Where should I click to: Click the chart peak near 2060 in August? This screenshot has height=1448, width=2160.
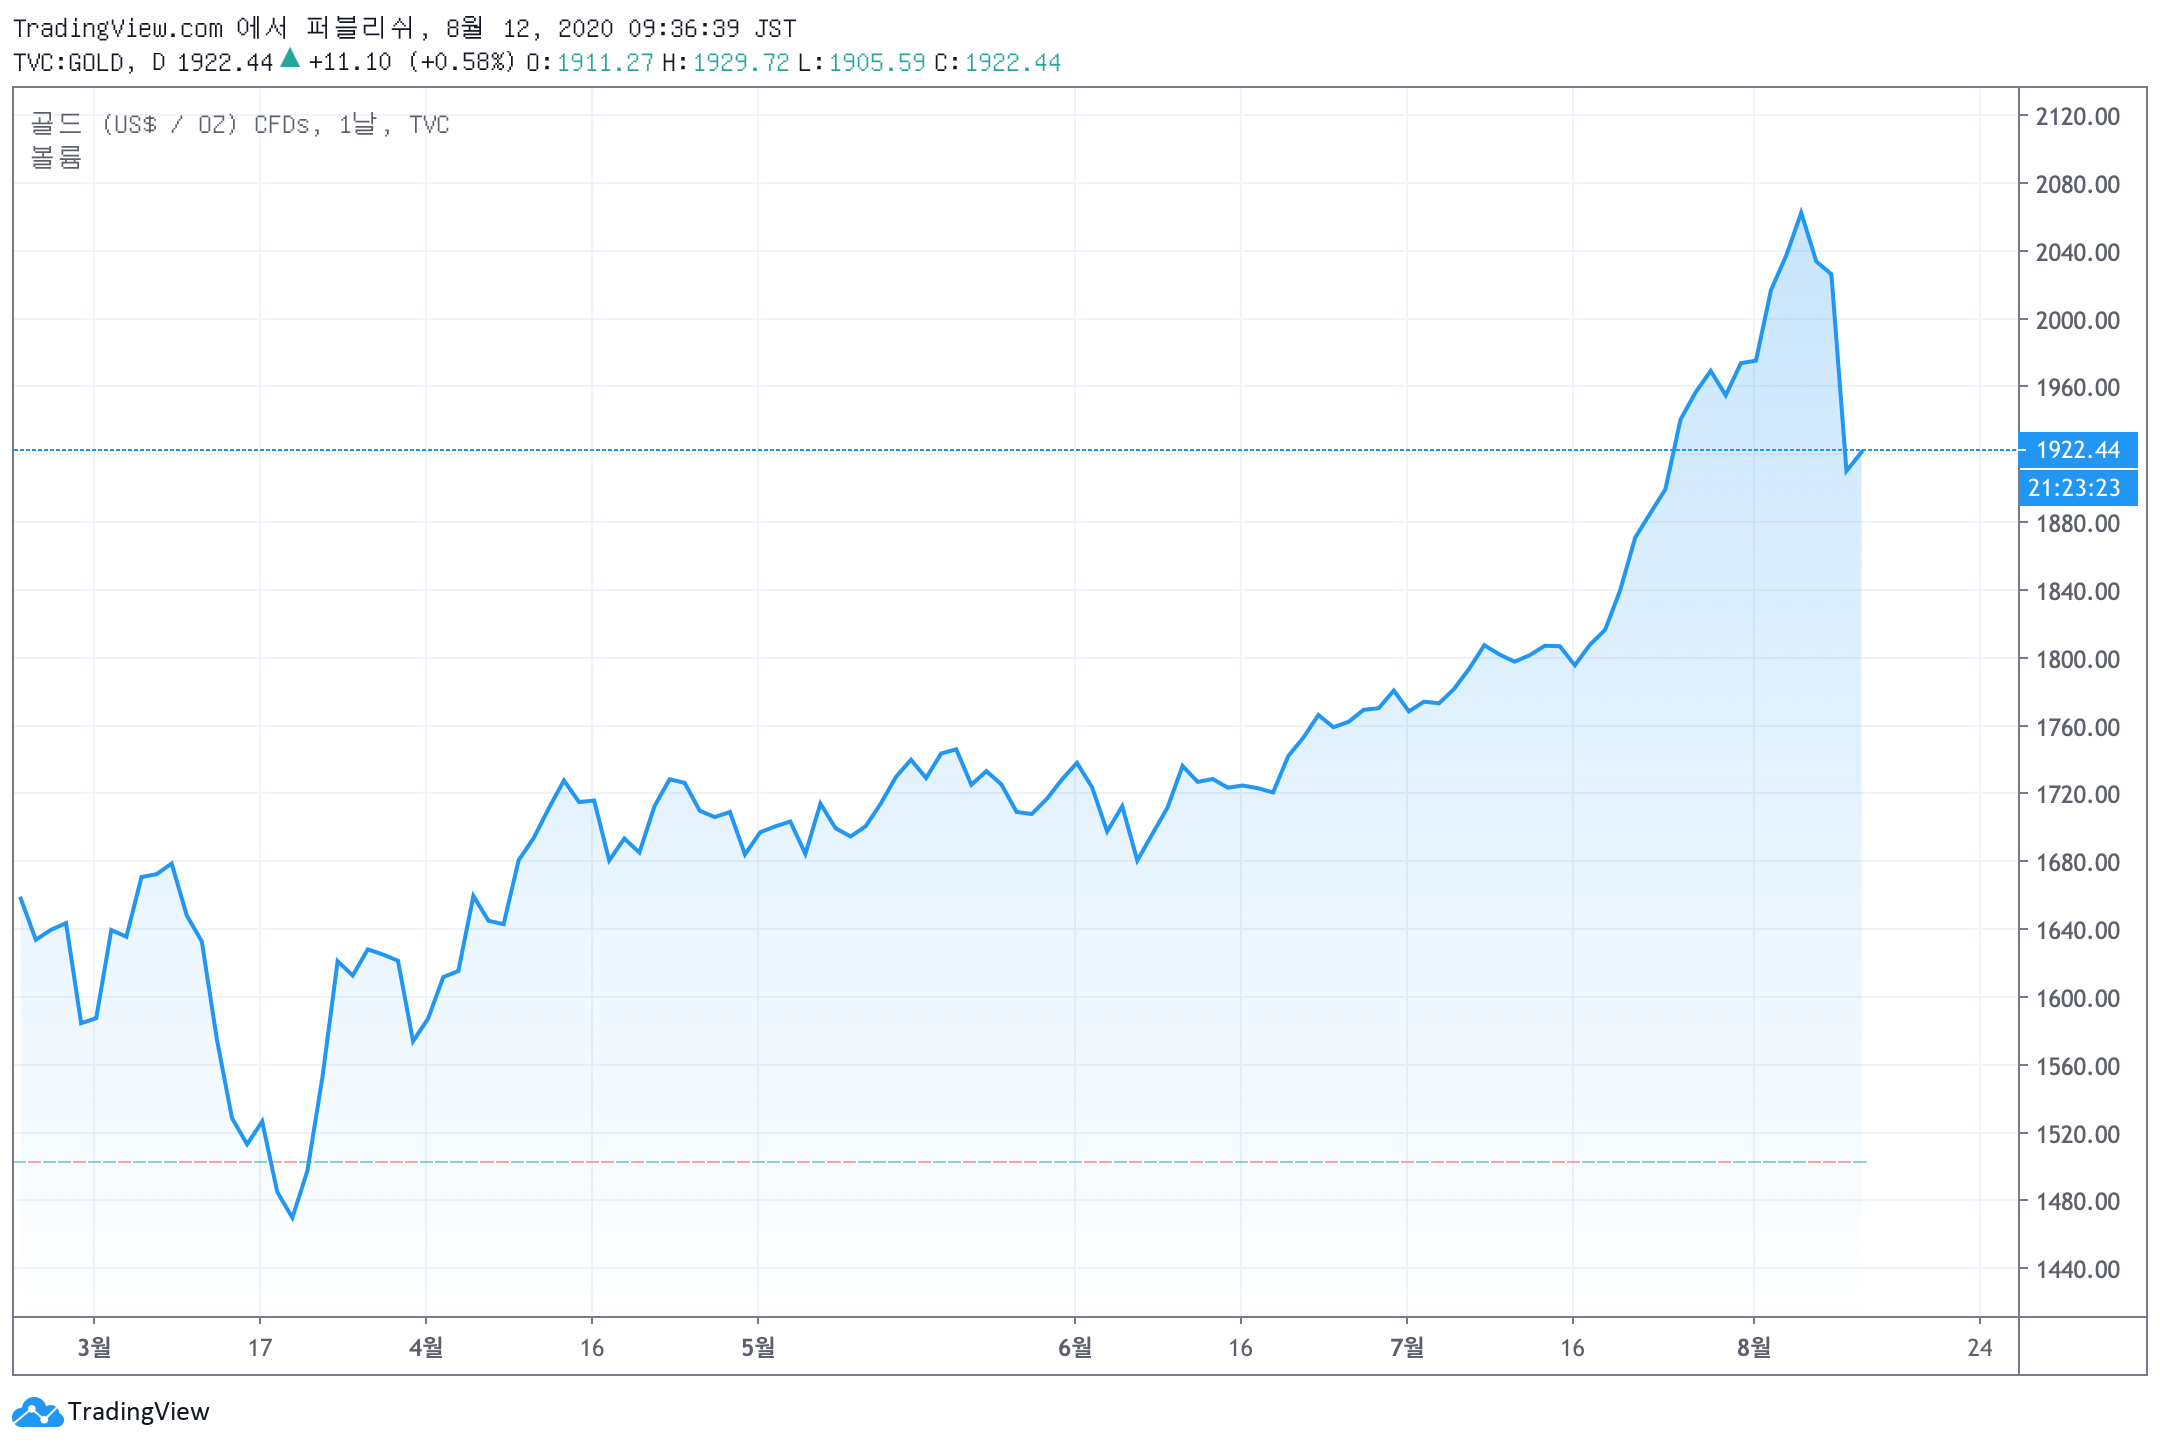(x=1801, y=212)
